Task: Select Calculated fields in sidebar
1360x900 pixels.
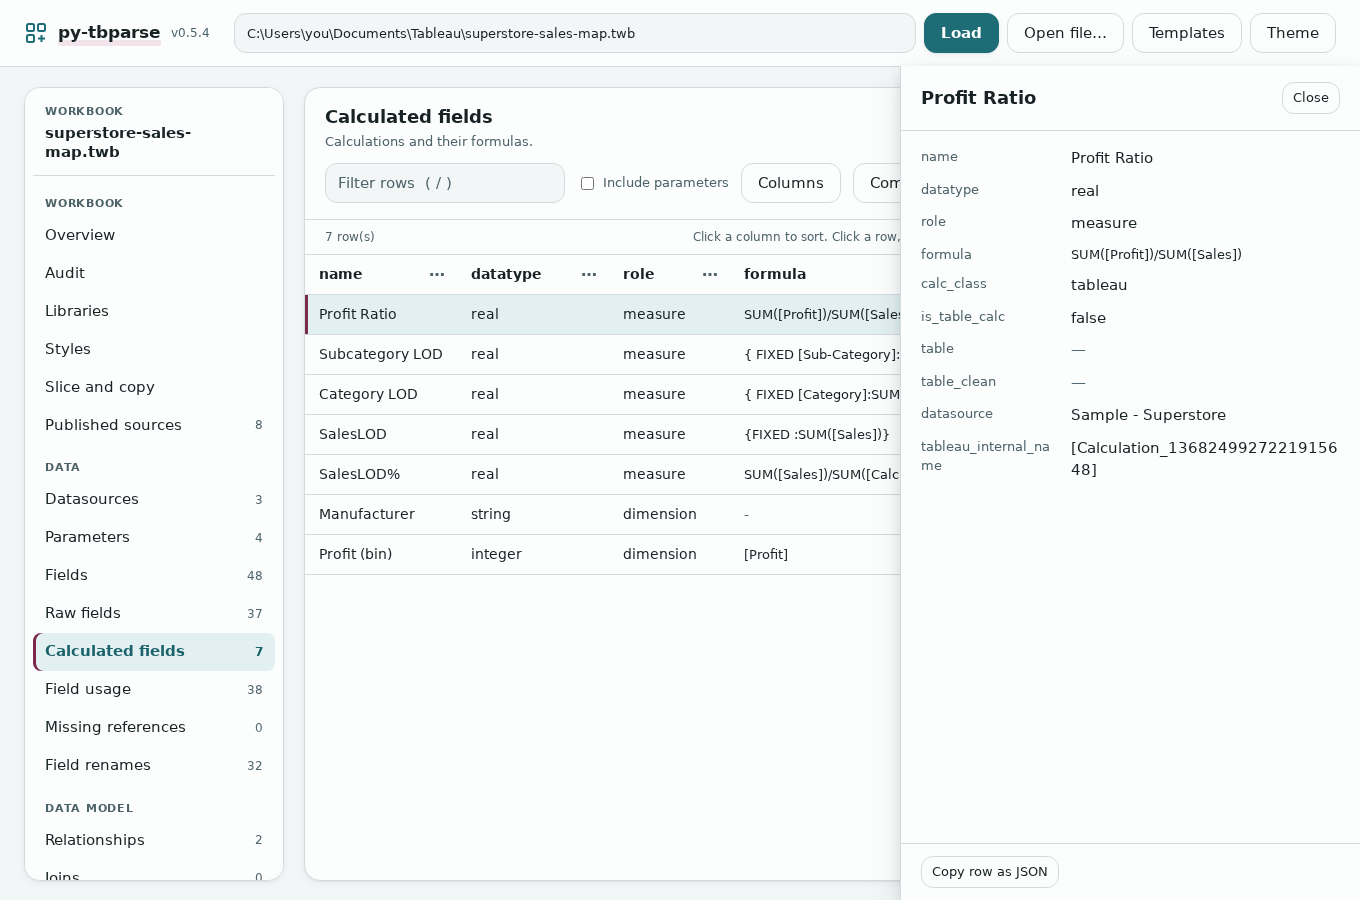Action: [154, 651]
